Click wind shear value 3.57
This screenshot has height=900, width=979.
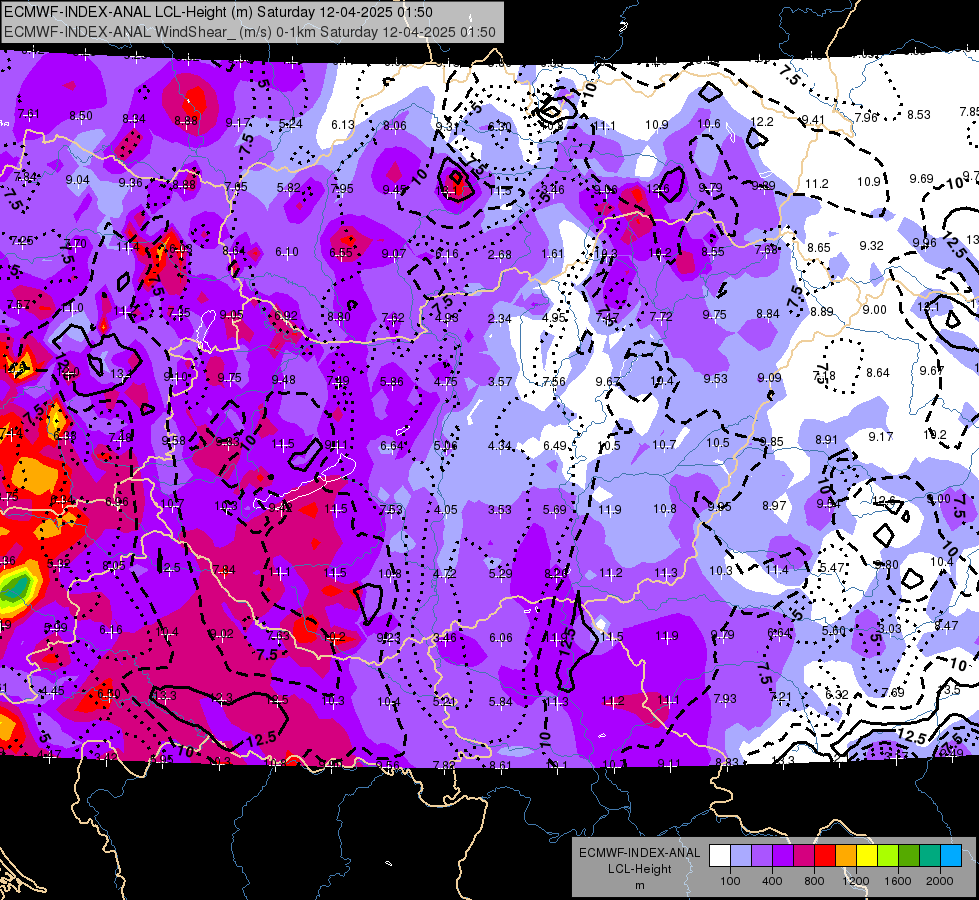(499, 382)
